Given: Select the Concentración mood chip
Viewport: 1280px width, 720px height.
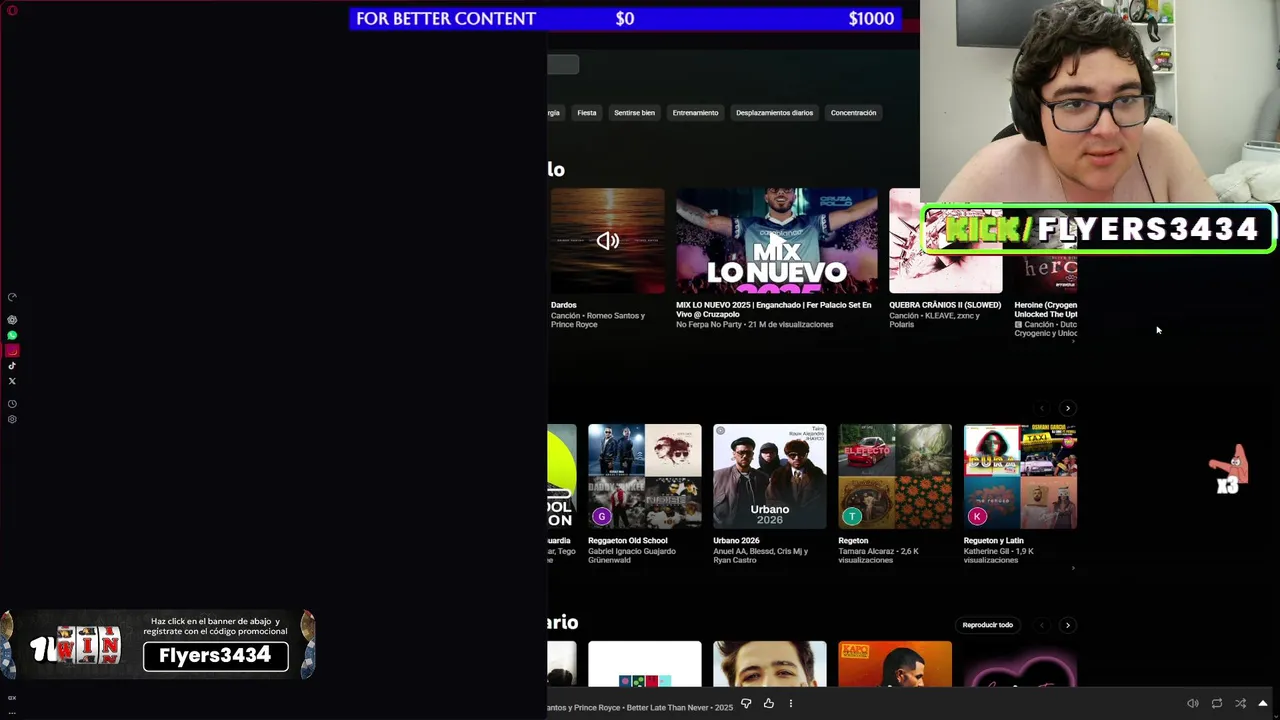Looking at the screenshot, I should (853, 113).
